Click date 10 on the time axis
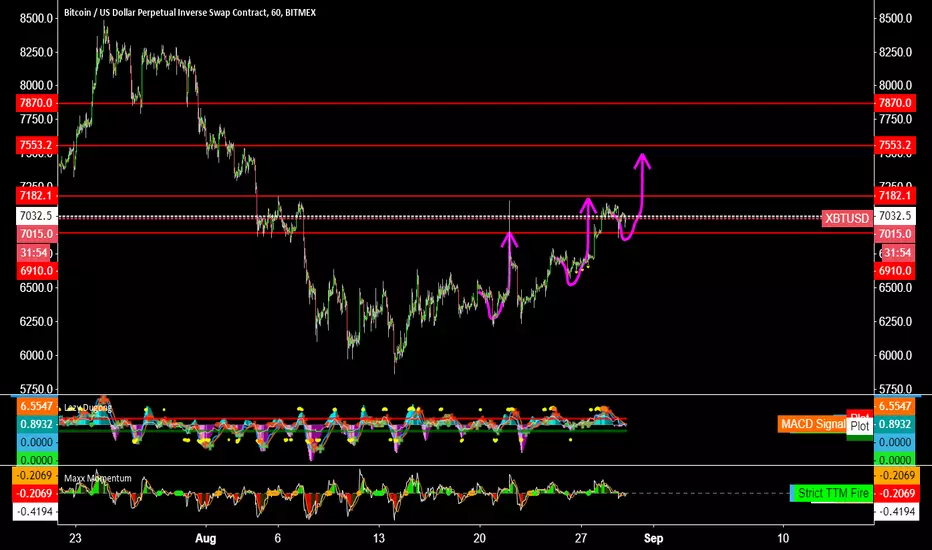This screenshot has width=932, height=550. pyautogui.click(x=783, y=539)
